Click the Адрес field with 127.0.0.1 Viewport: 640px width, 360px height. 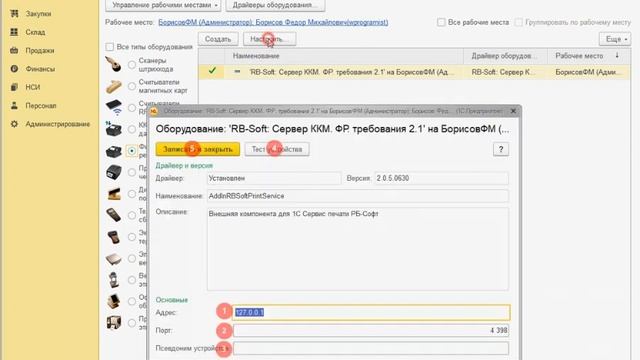(371, 312)
